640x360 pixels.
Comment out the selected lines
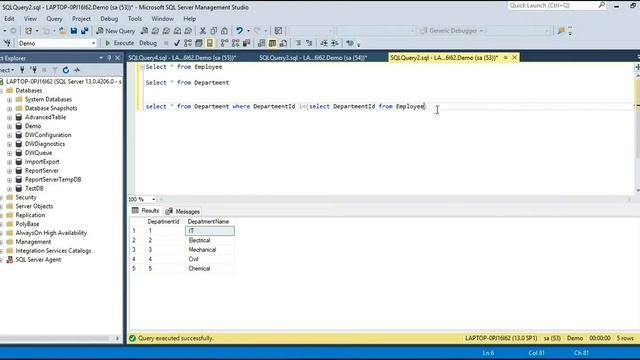[x=298, y=43]
